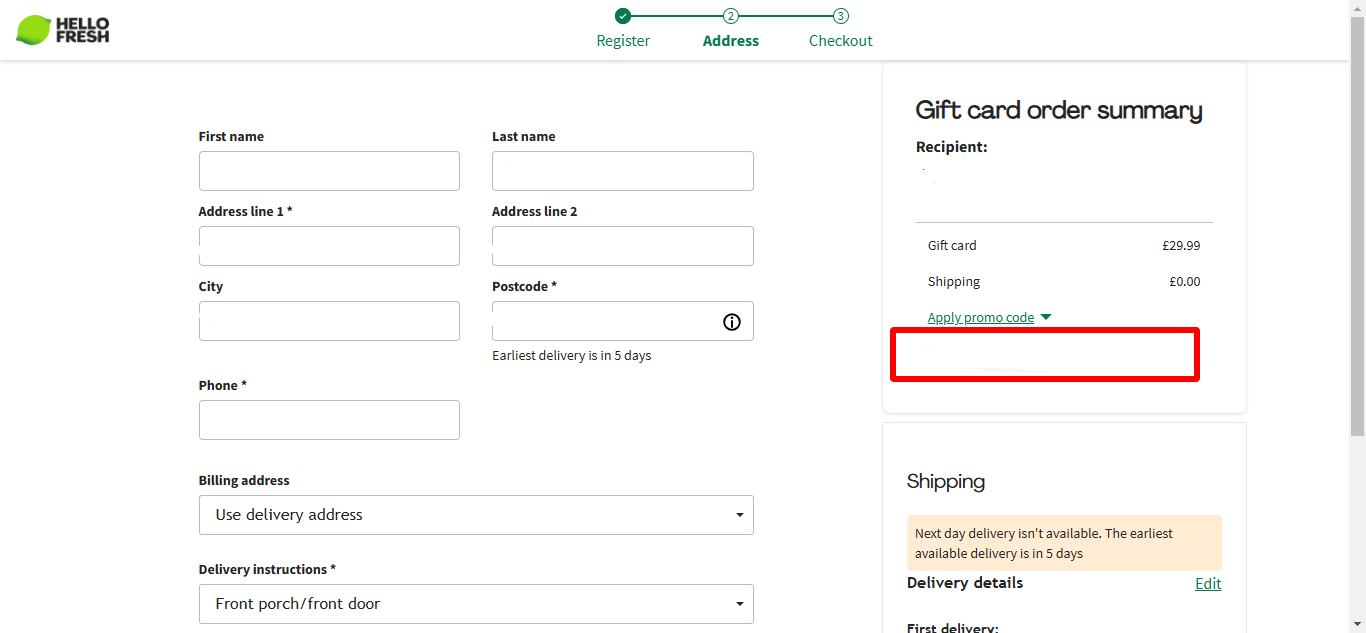Focus the Last name field
Image resolution: width=1366 pixels, height=633 pixels.
[x=623, y=171]
